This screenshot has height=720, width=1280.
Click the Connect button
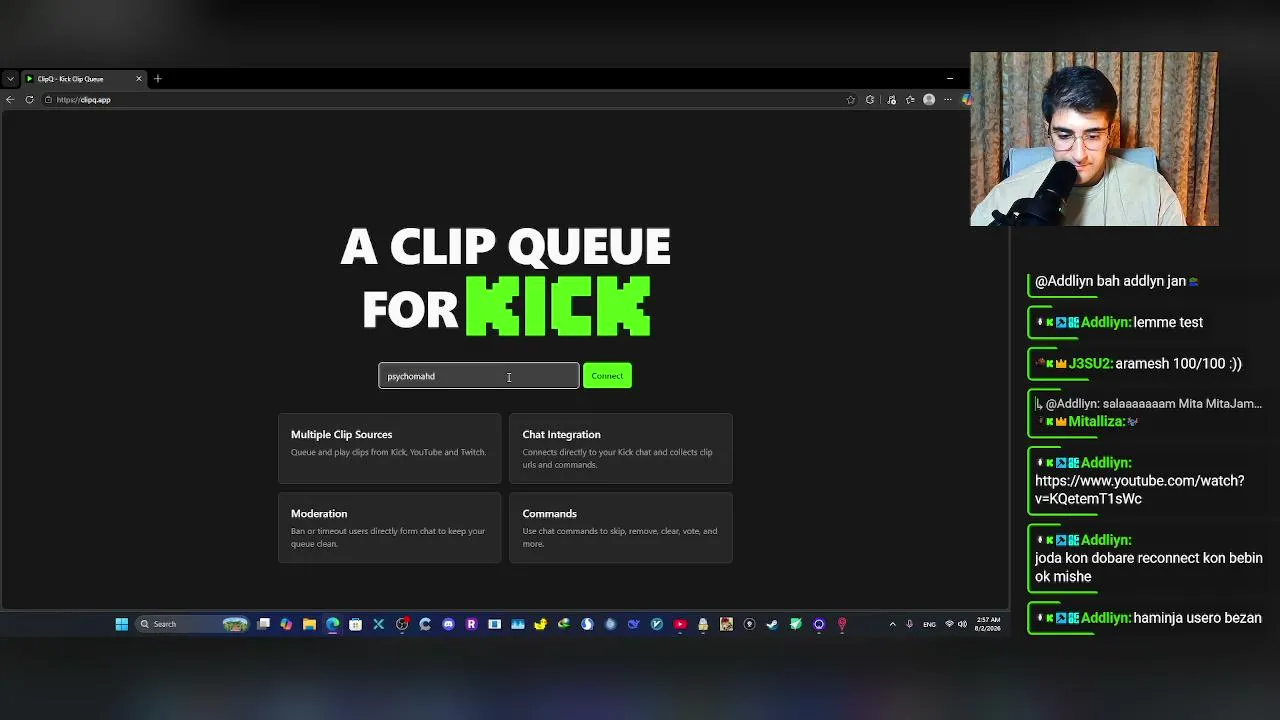coord(607,376)
